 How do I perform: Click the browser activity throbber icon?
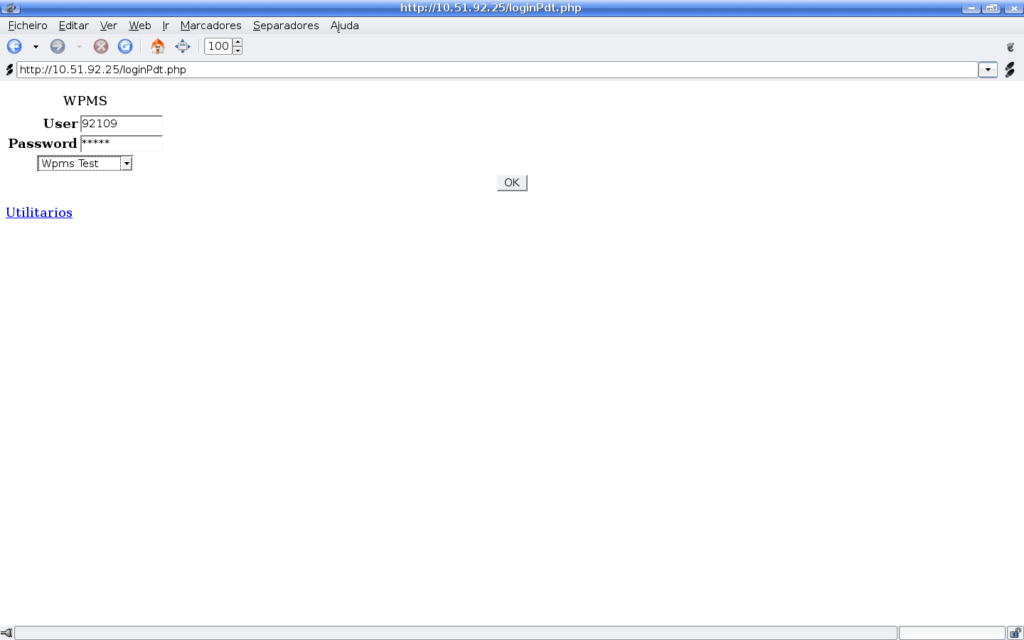click(1010, 47)
